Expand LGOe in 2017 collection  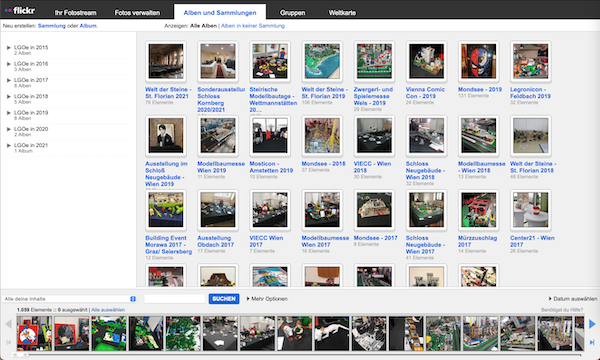(x=8, y=80)
